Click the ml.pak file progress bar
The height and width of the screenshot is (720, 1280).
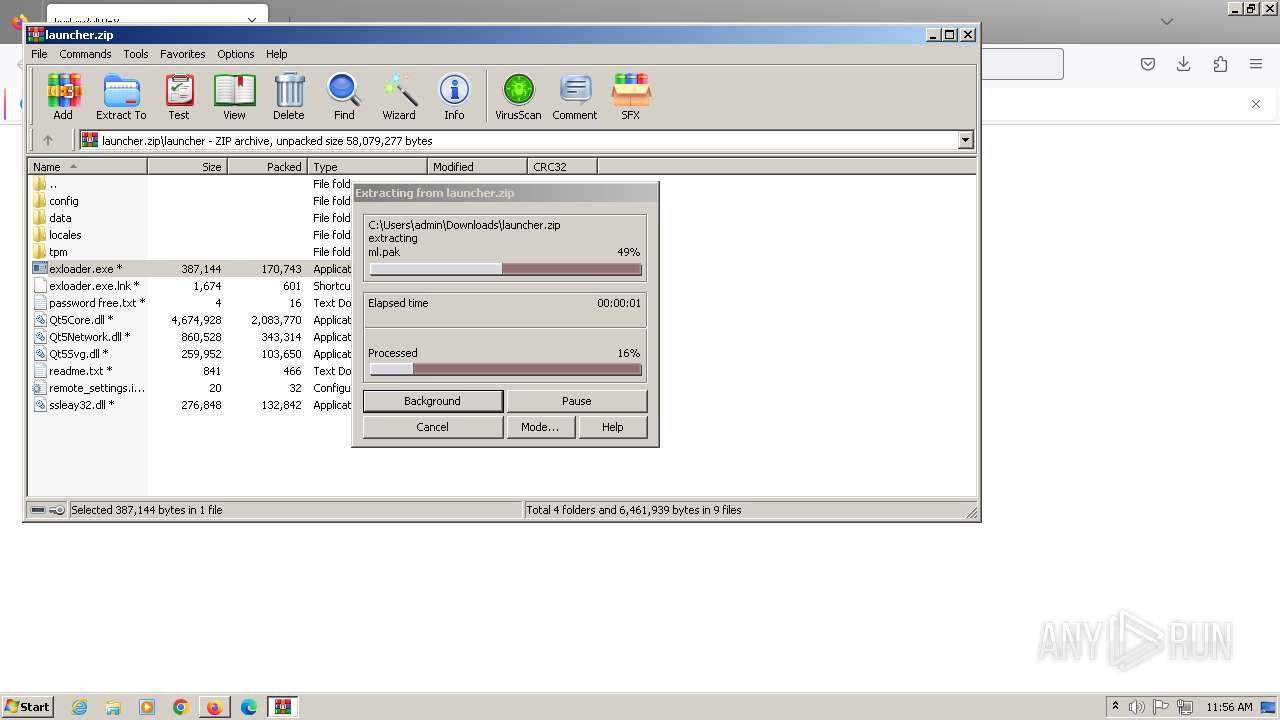(506, 269)
